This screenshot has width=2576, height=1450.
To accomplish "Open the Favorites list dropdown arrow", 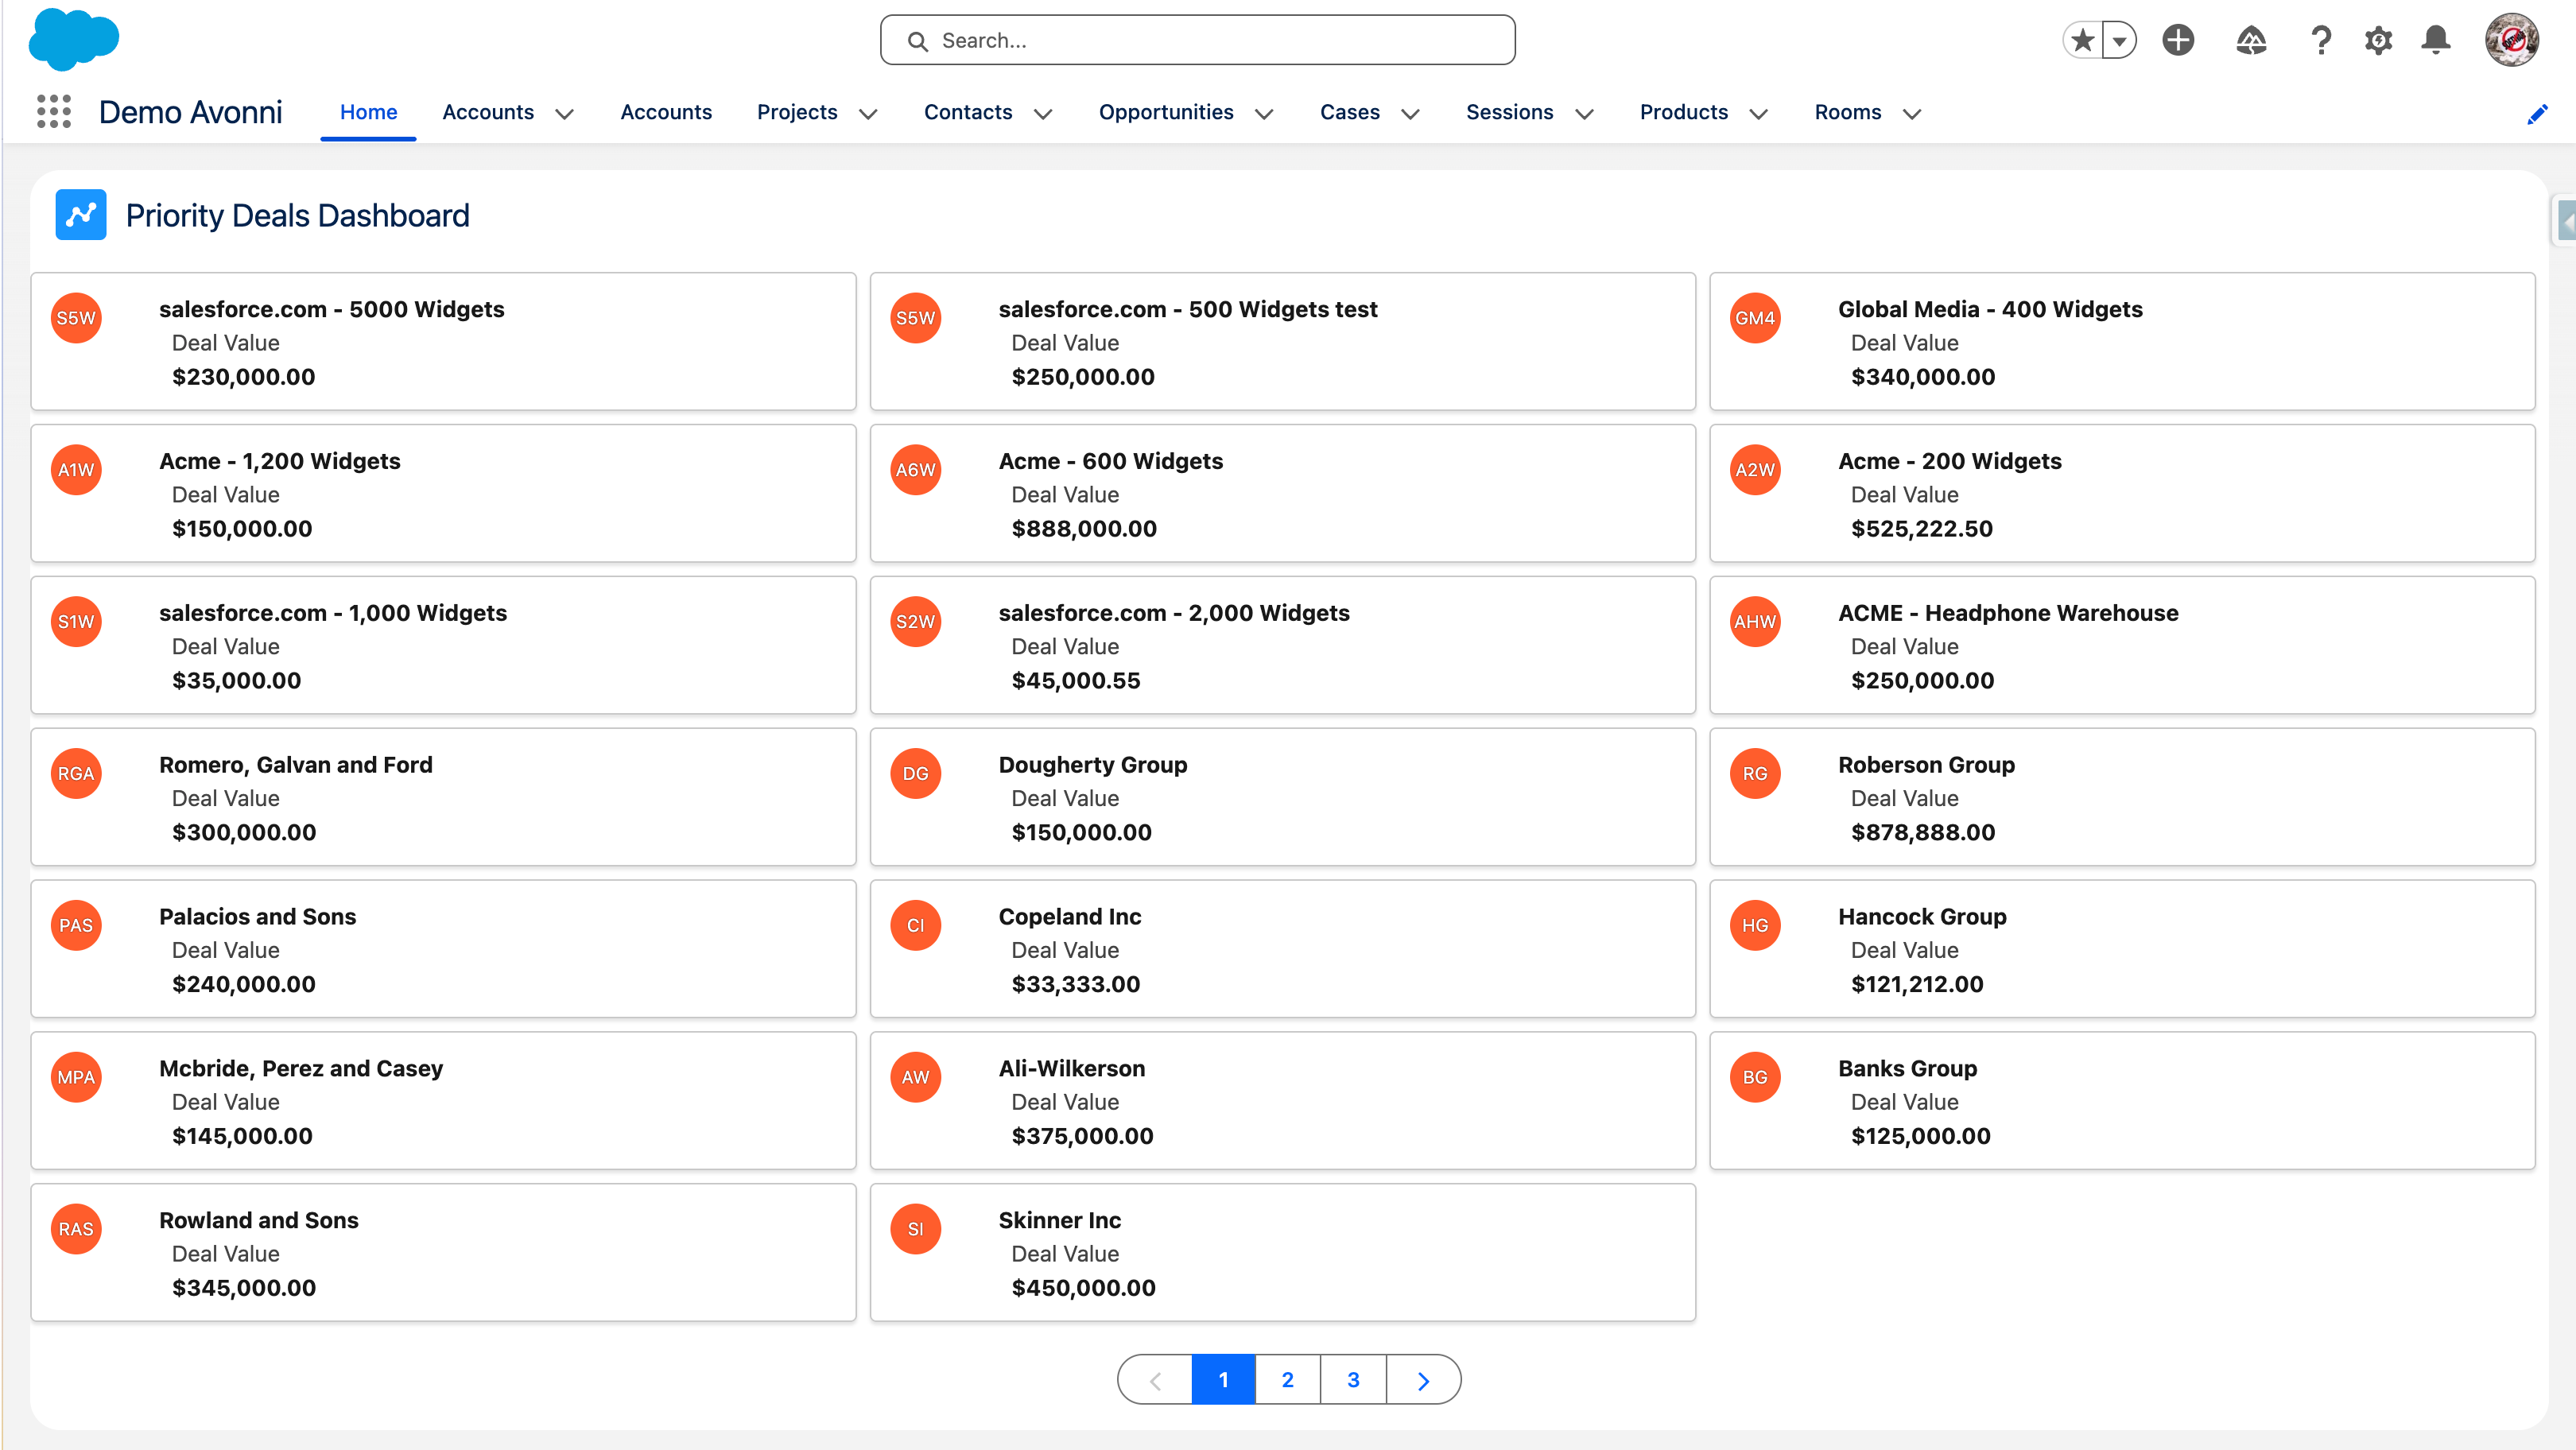I will (x=2119, y=40).
